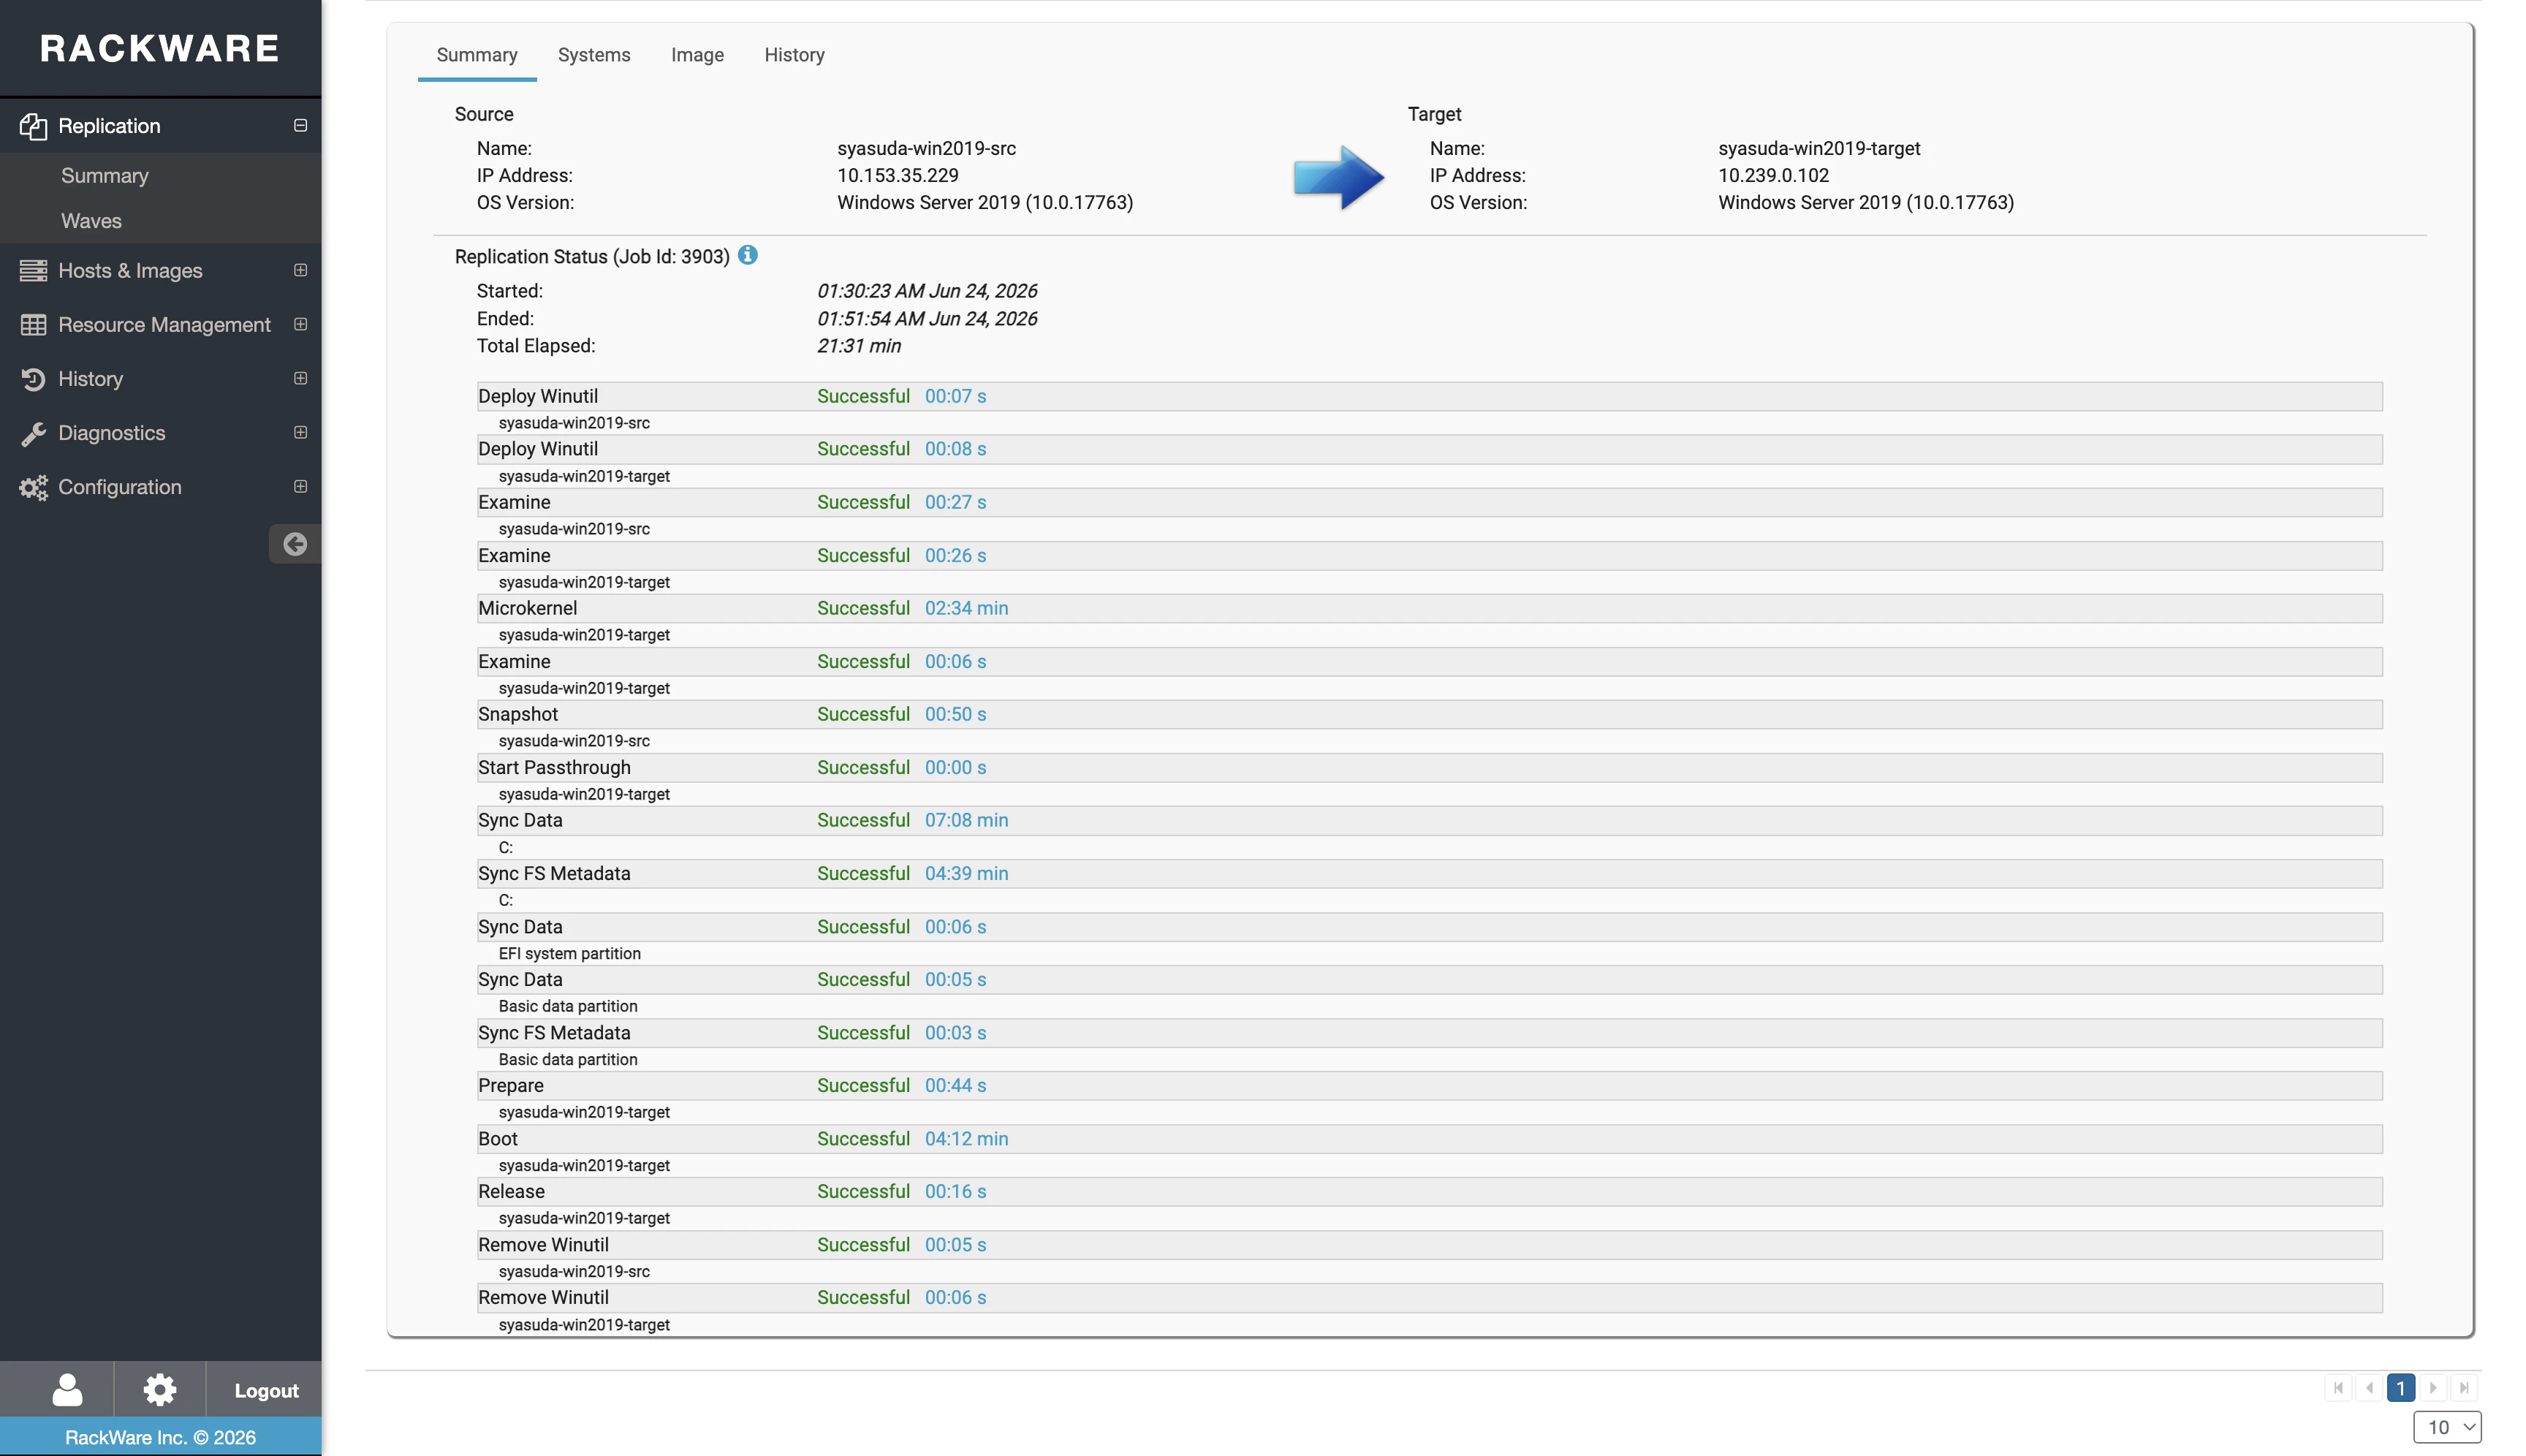Expand the Resource Management section
The height and width of the screenshot is (1456, 2526).
click(300, 324)
